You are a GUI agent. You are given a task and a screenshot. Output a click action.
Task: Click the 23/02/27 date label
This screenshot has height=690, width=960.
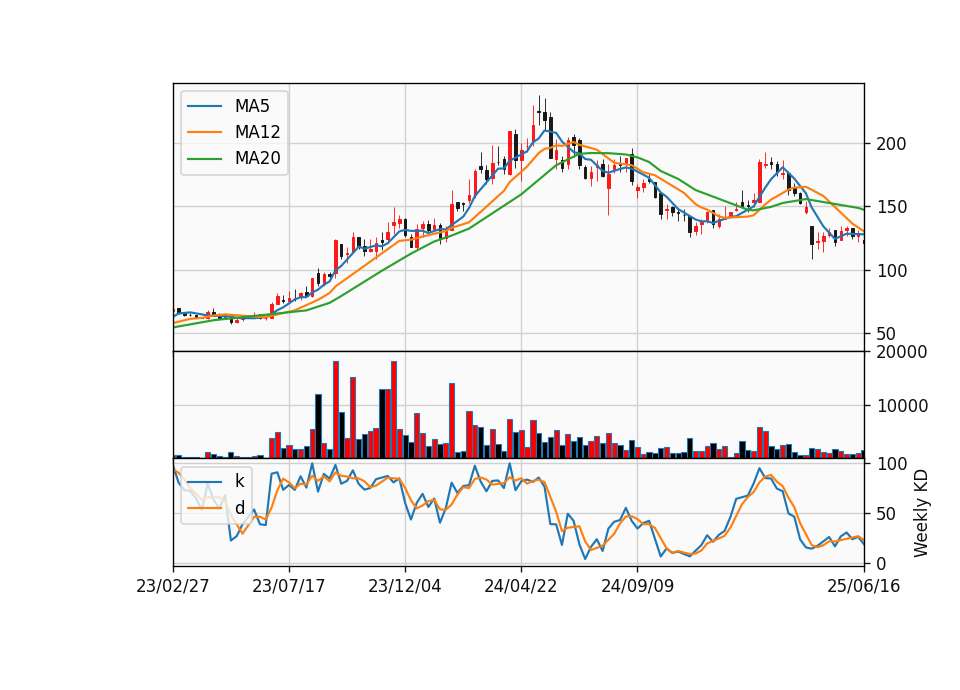tap(173, 587)
